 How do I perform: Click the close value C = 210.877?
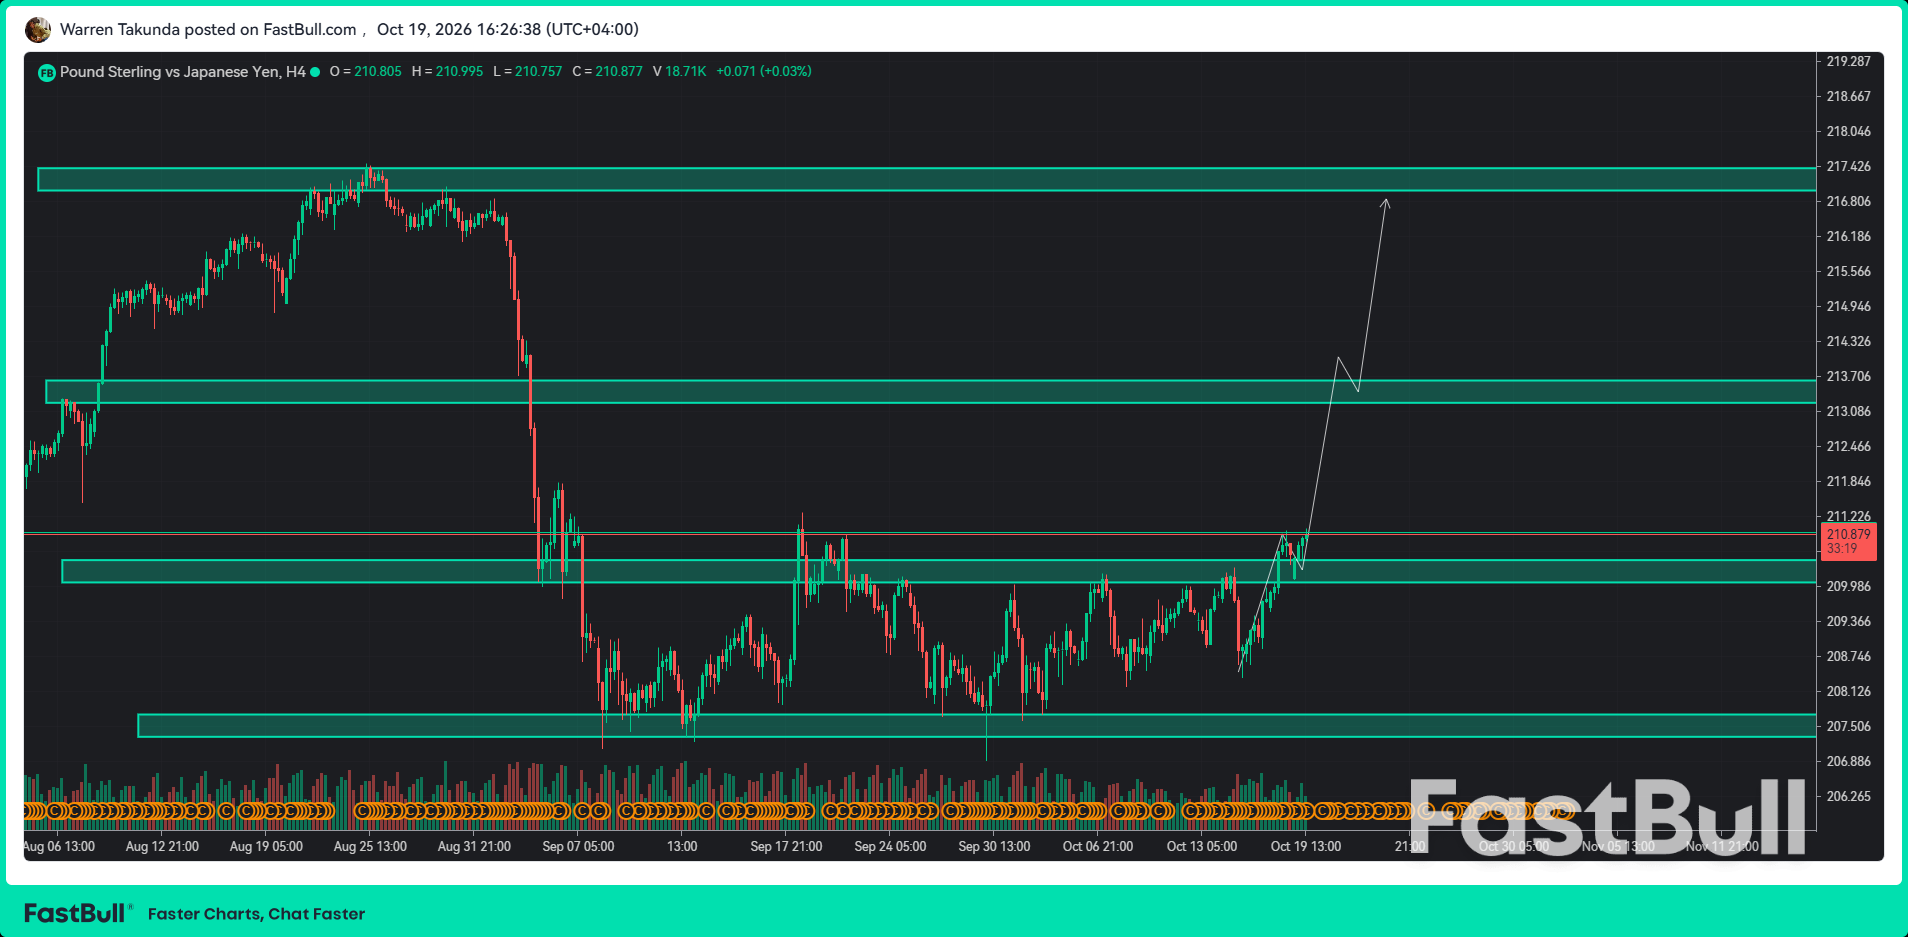(608, 72)
